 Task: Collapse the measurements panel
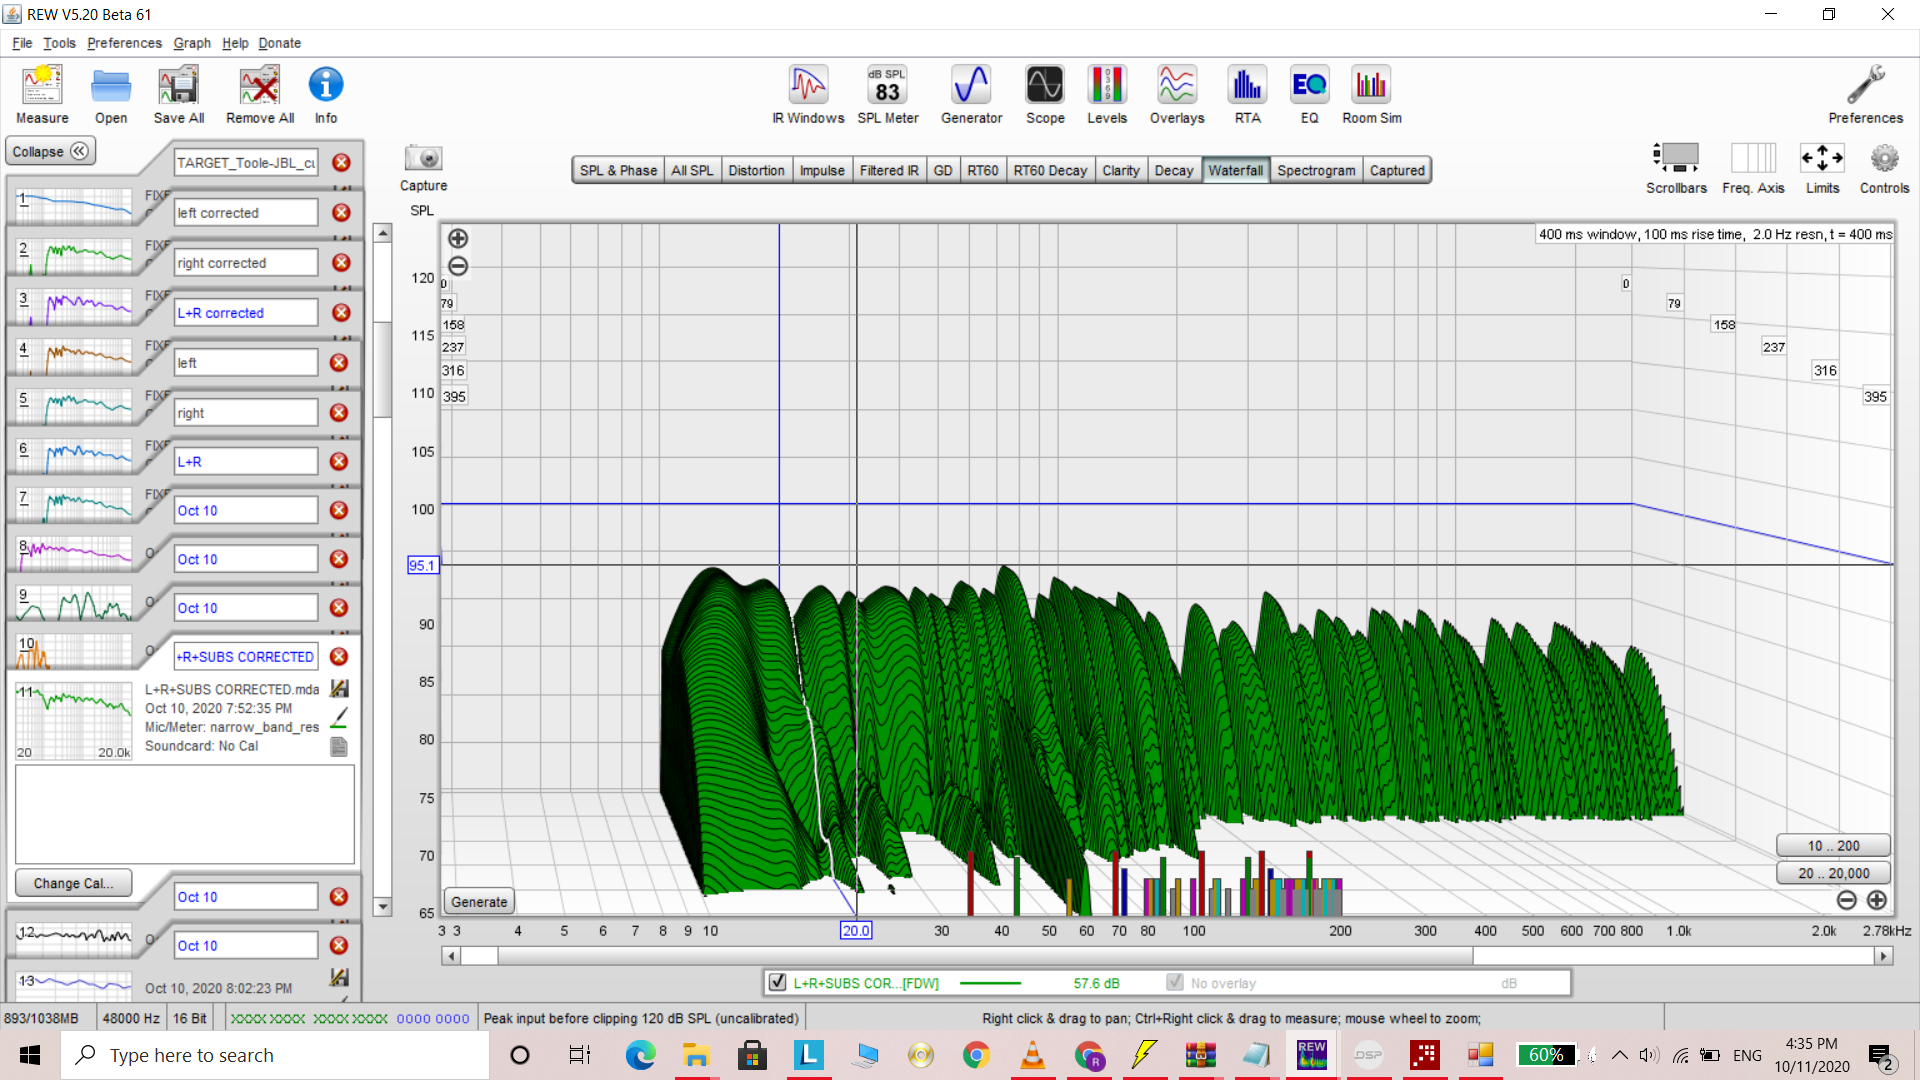coord(50,152)
